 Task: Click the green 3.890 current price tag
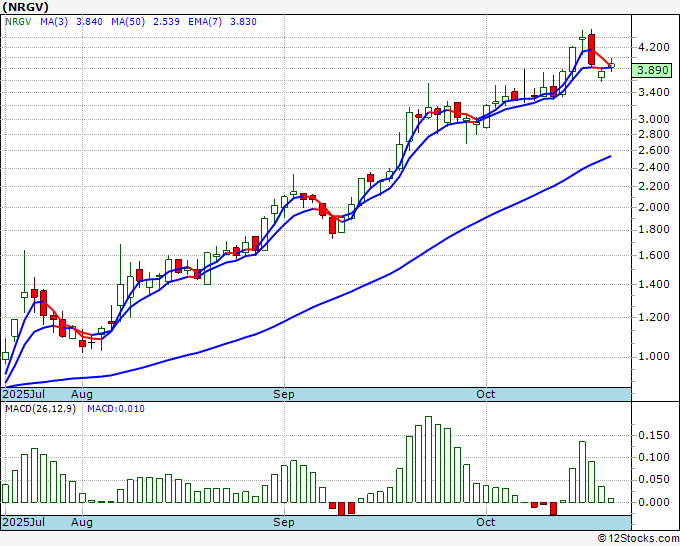[652, 70]
